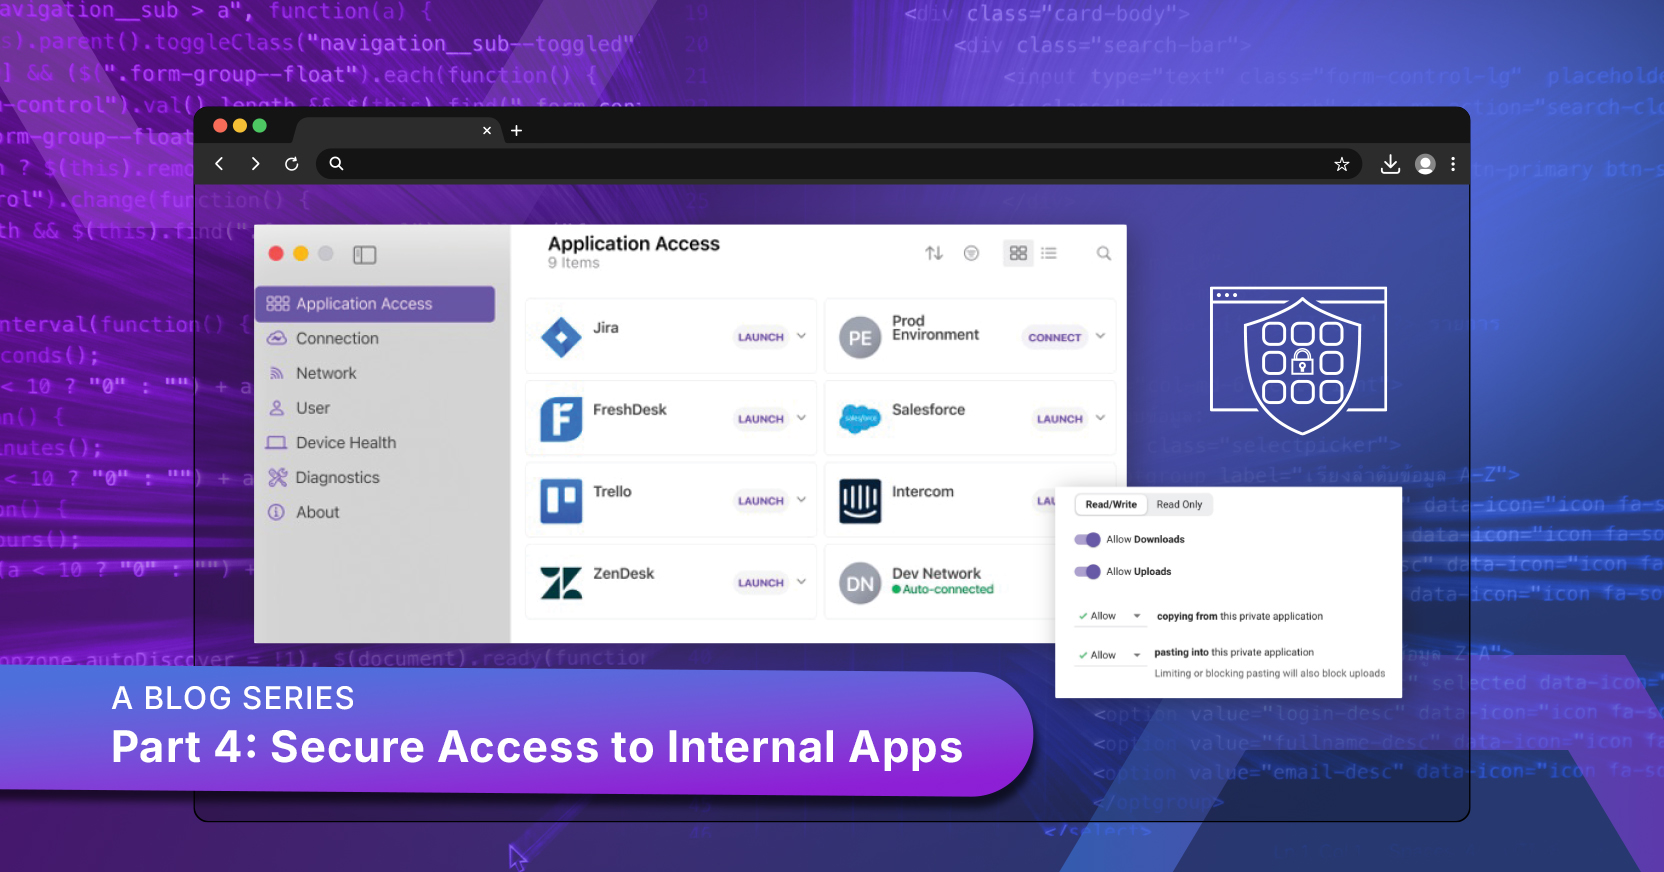Open the Allow dropdown for pasting into

pyautogui.click(x=1110, y=656)
